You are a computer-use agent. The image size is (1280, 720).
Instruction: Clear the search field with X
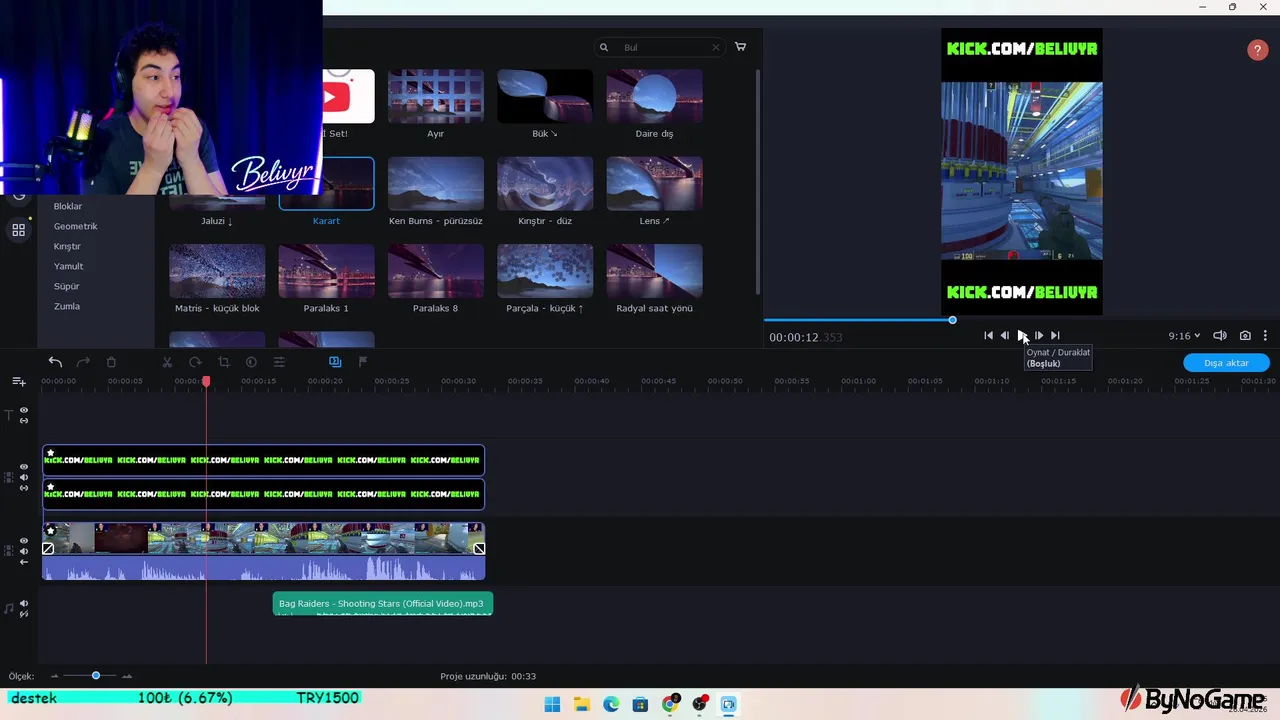(716, 47)
